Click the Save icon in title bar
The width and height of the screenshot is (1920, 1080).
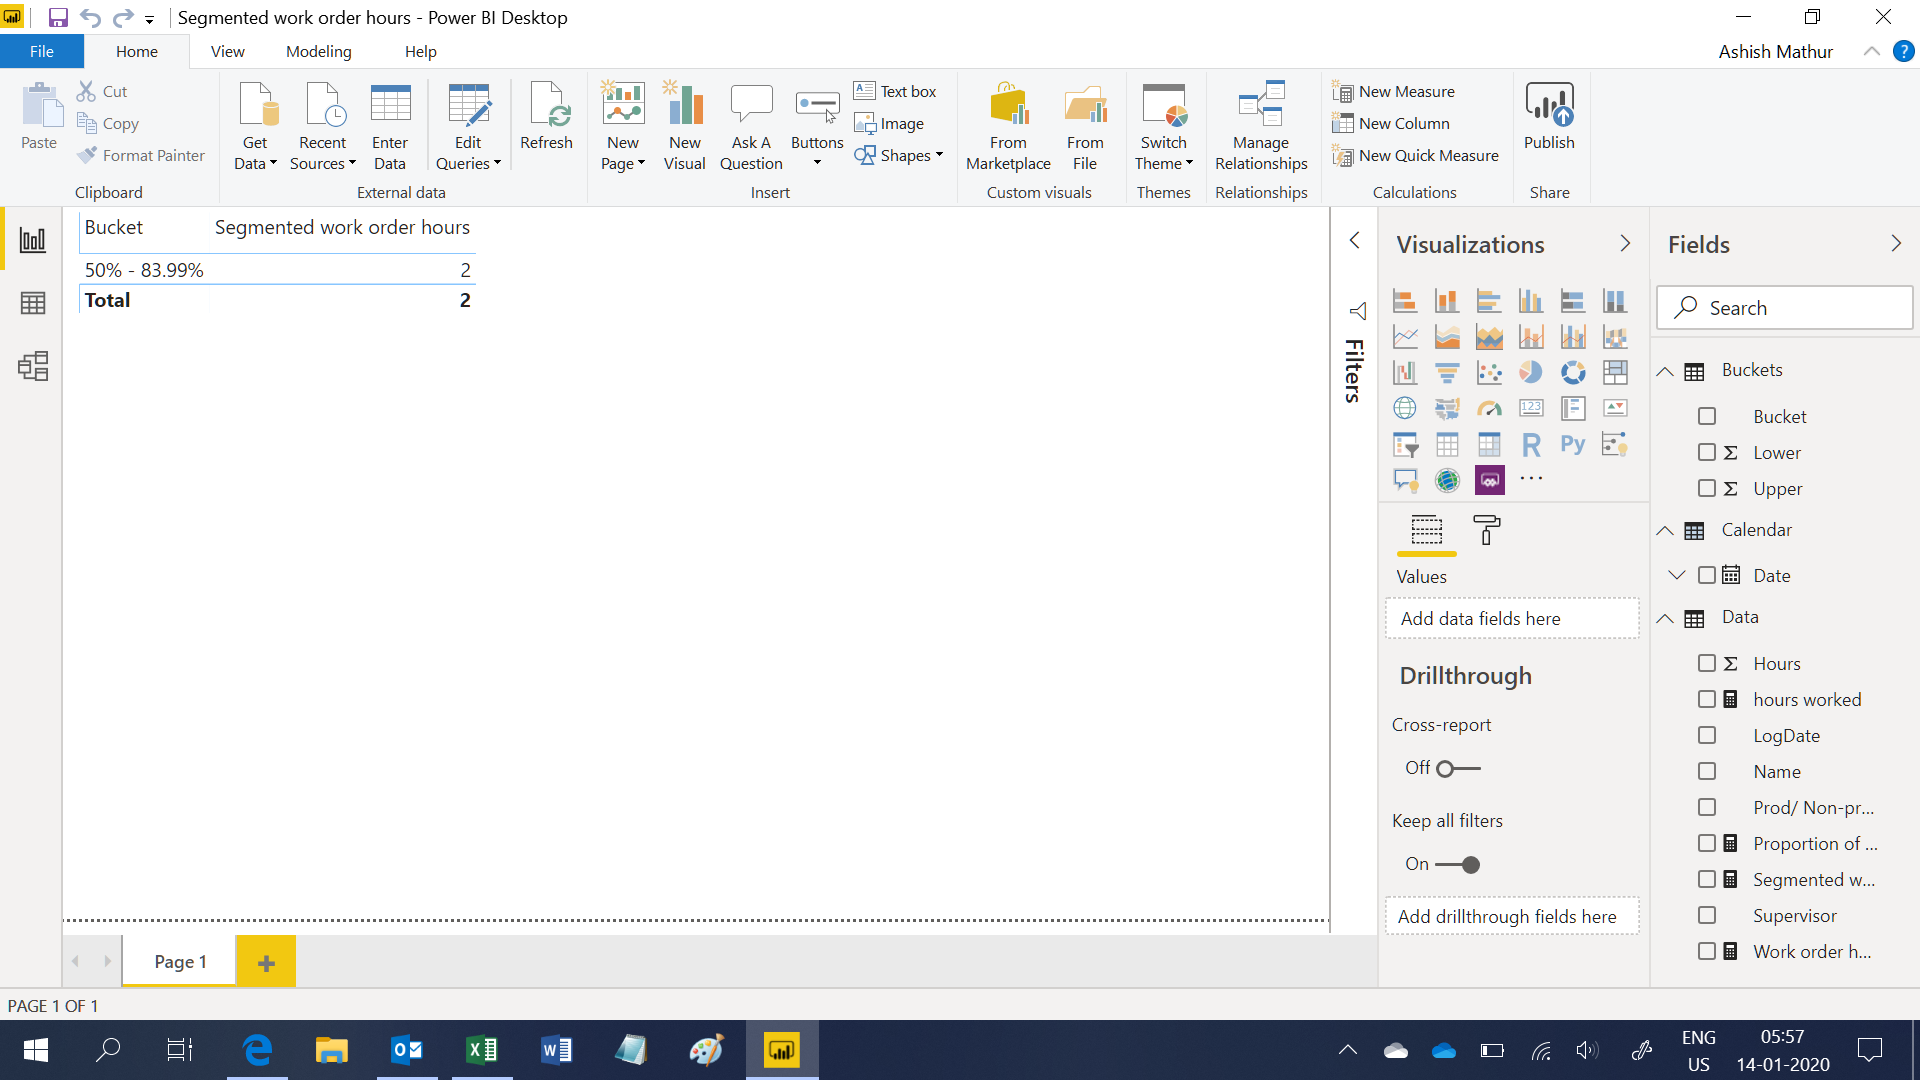[x=58, y=17]
